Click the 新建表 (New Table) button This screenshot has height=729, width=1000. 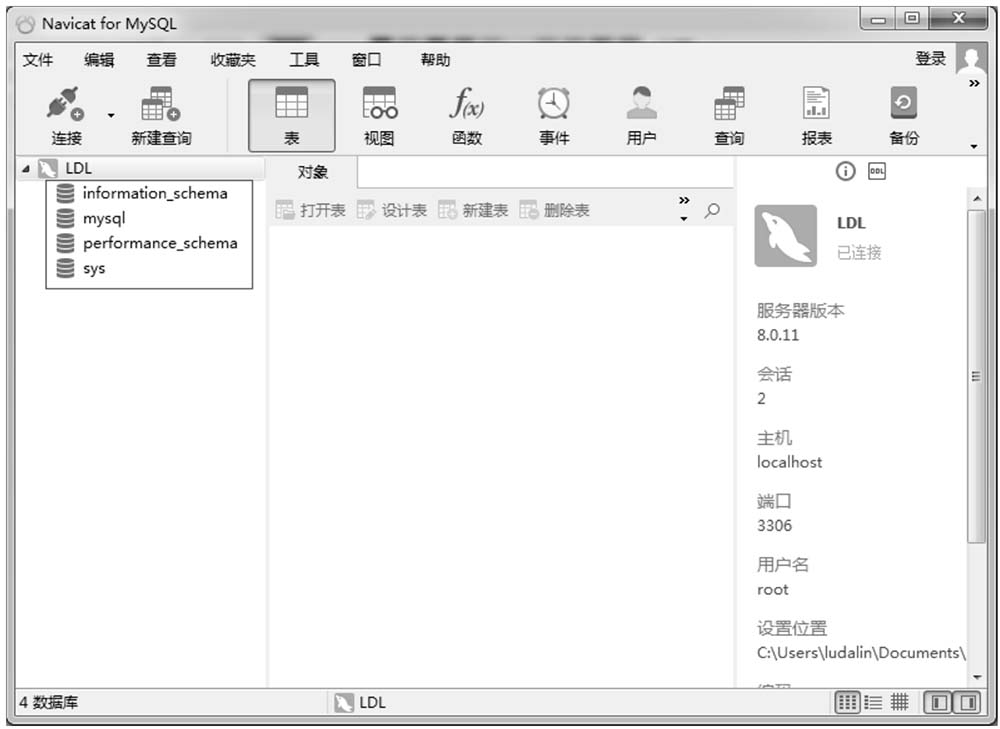pos(473,210)
